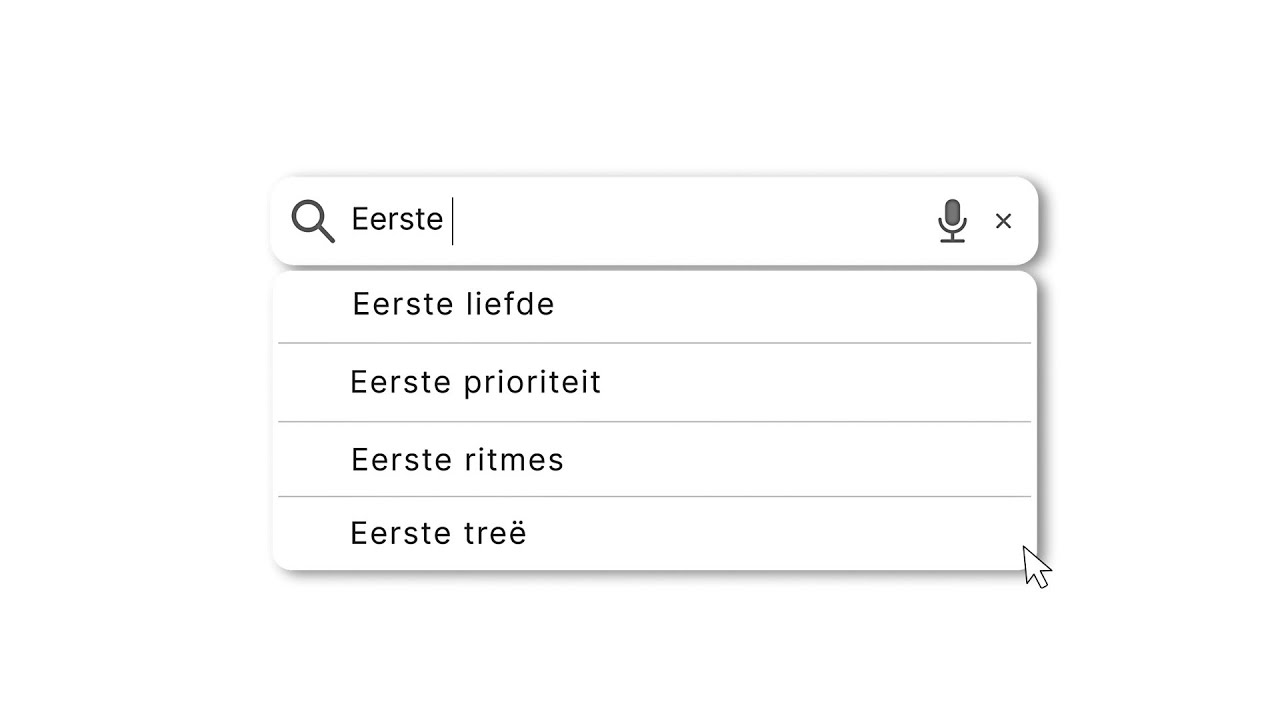1280x720 pixels.
Task: Submit the search via the magnifier icon
Action: (312, 221)
